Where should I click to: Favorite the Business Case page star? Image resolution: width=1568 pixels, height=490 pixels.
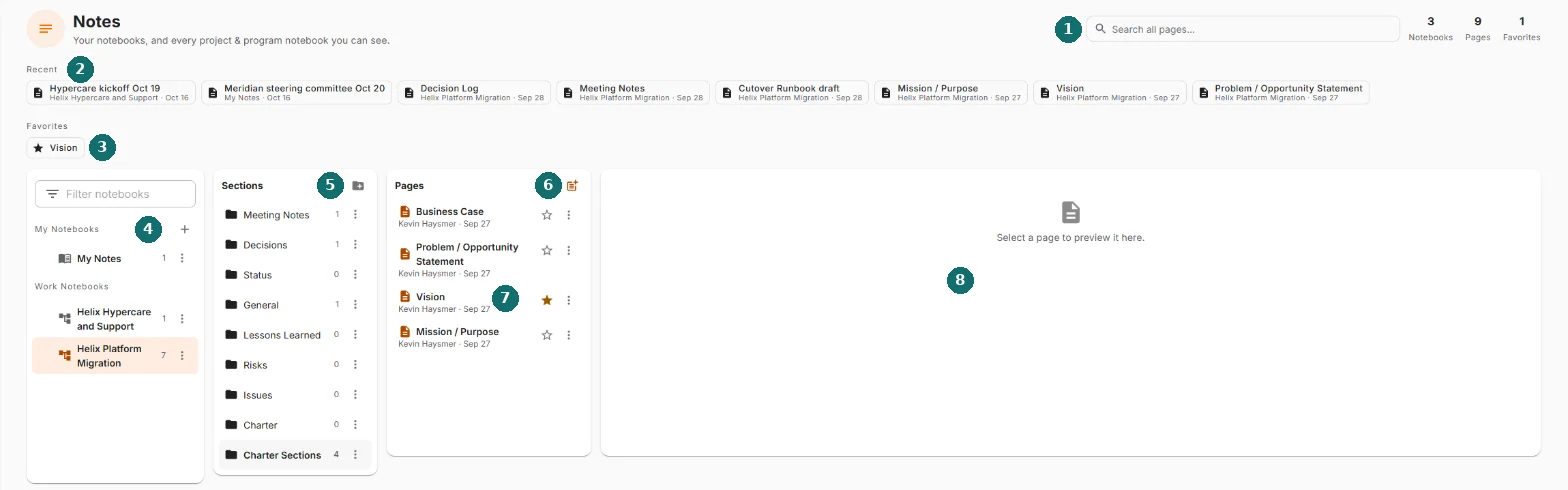(x=547, y=215)
